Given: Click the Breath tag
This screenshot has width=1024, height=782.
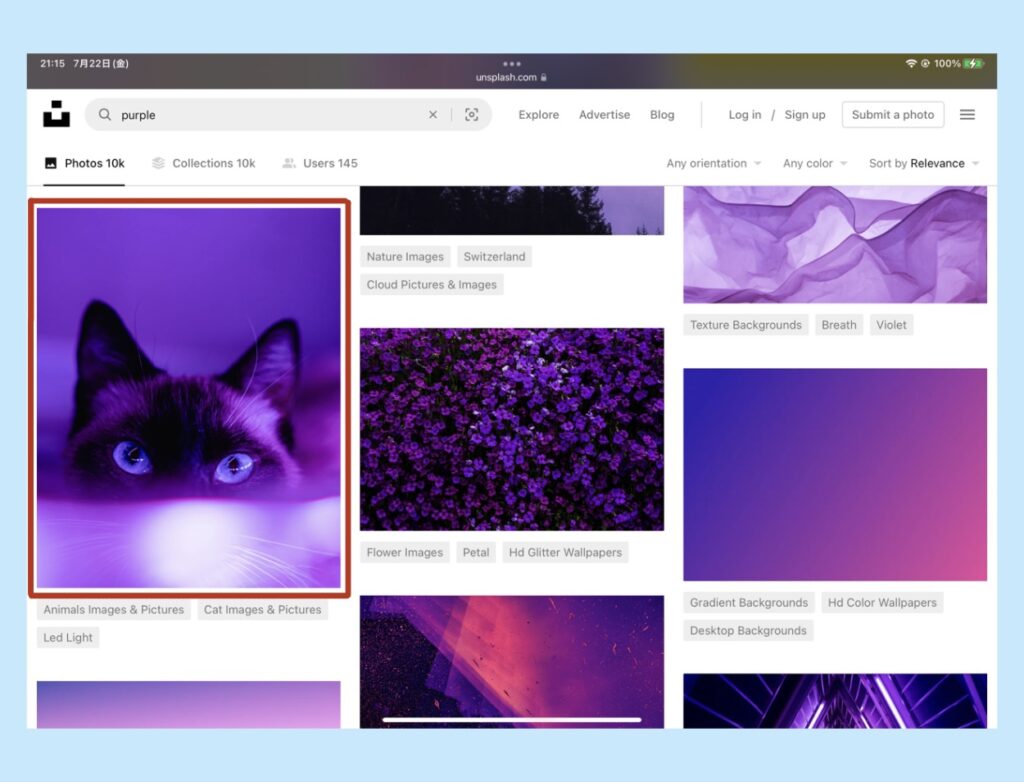Looking at the screenshot, I should point(839,325).
